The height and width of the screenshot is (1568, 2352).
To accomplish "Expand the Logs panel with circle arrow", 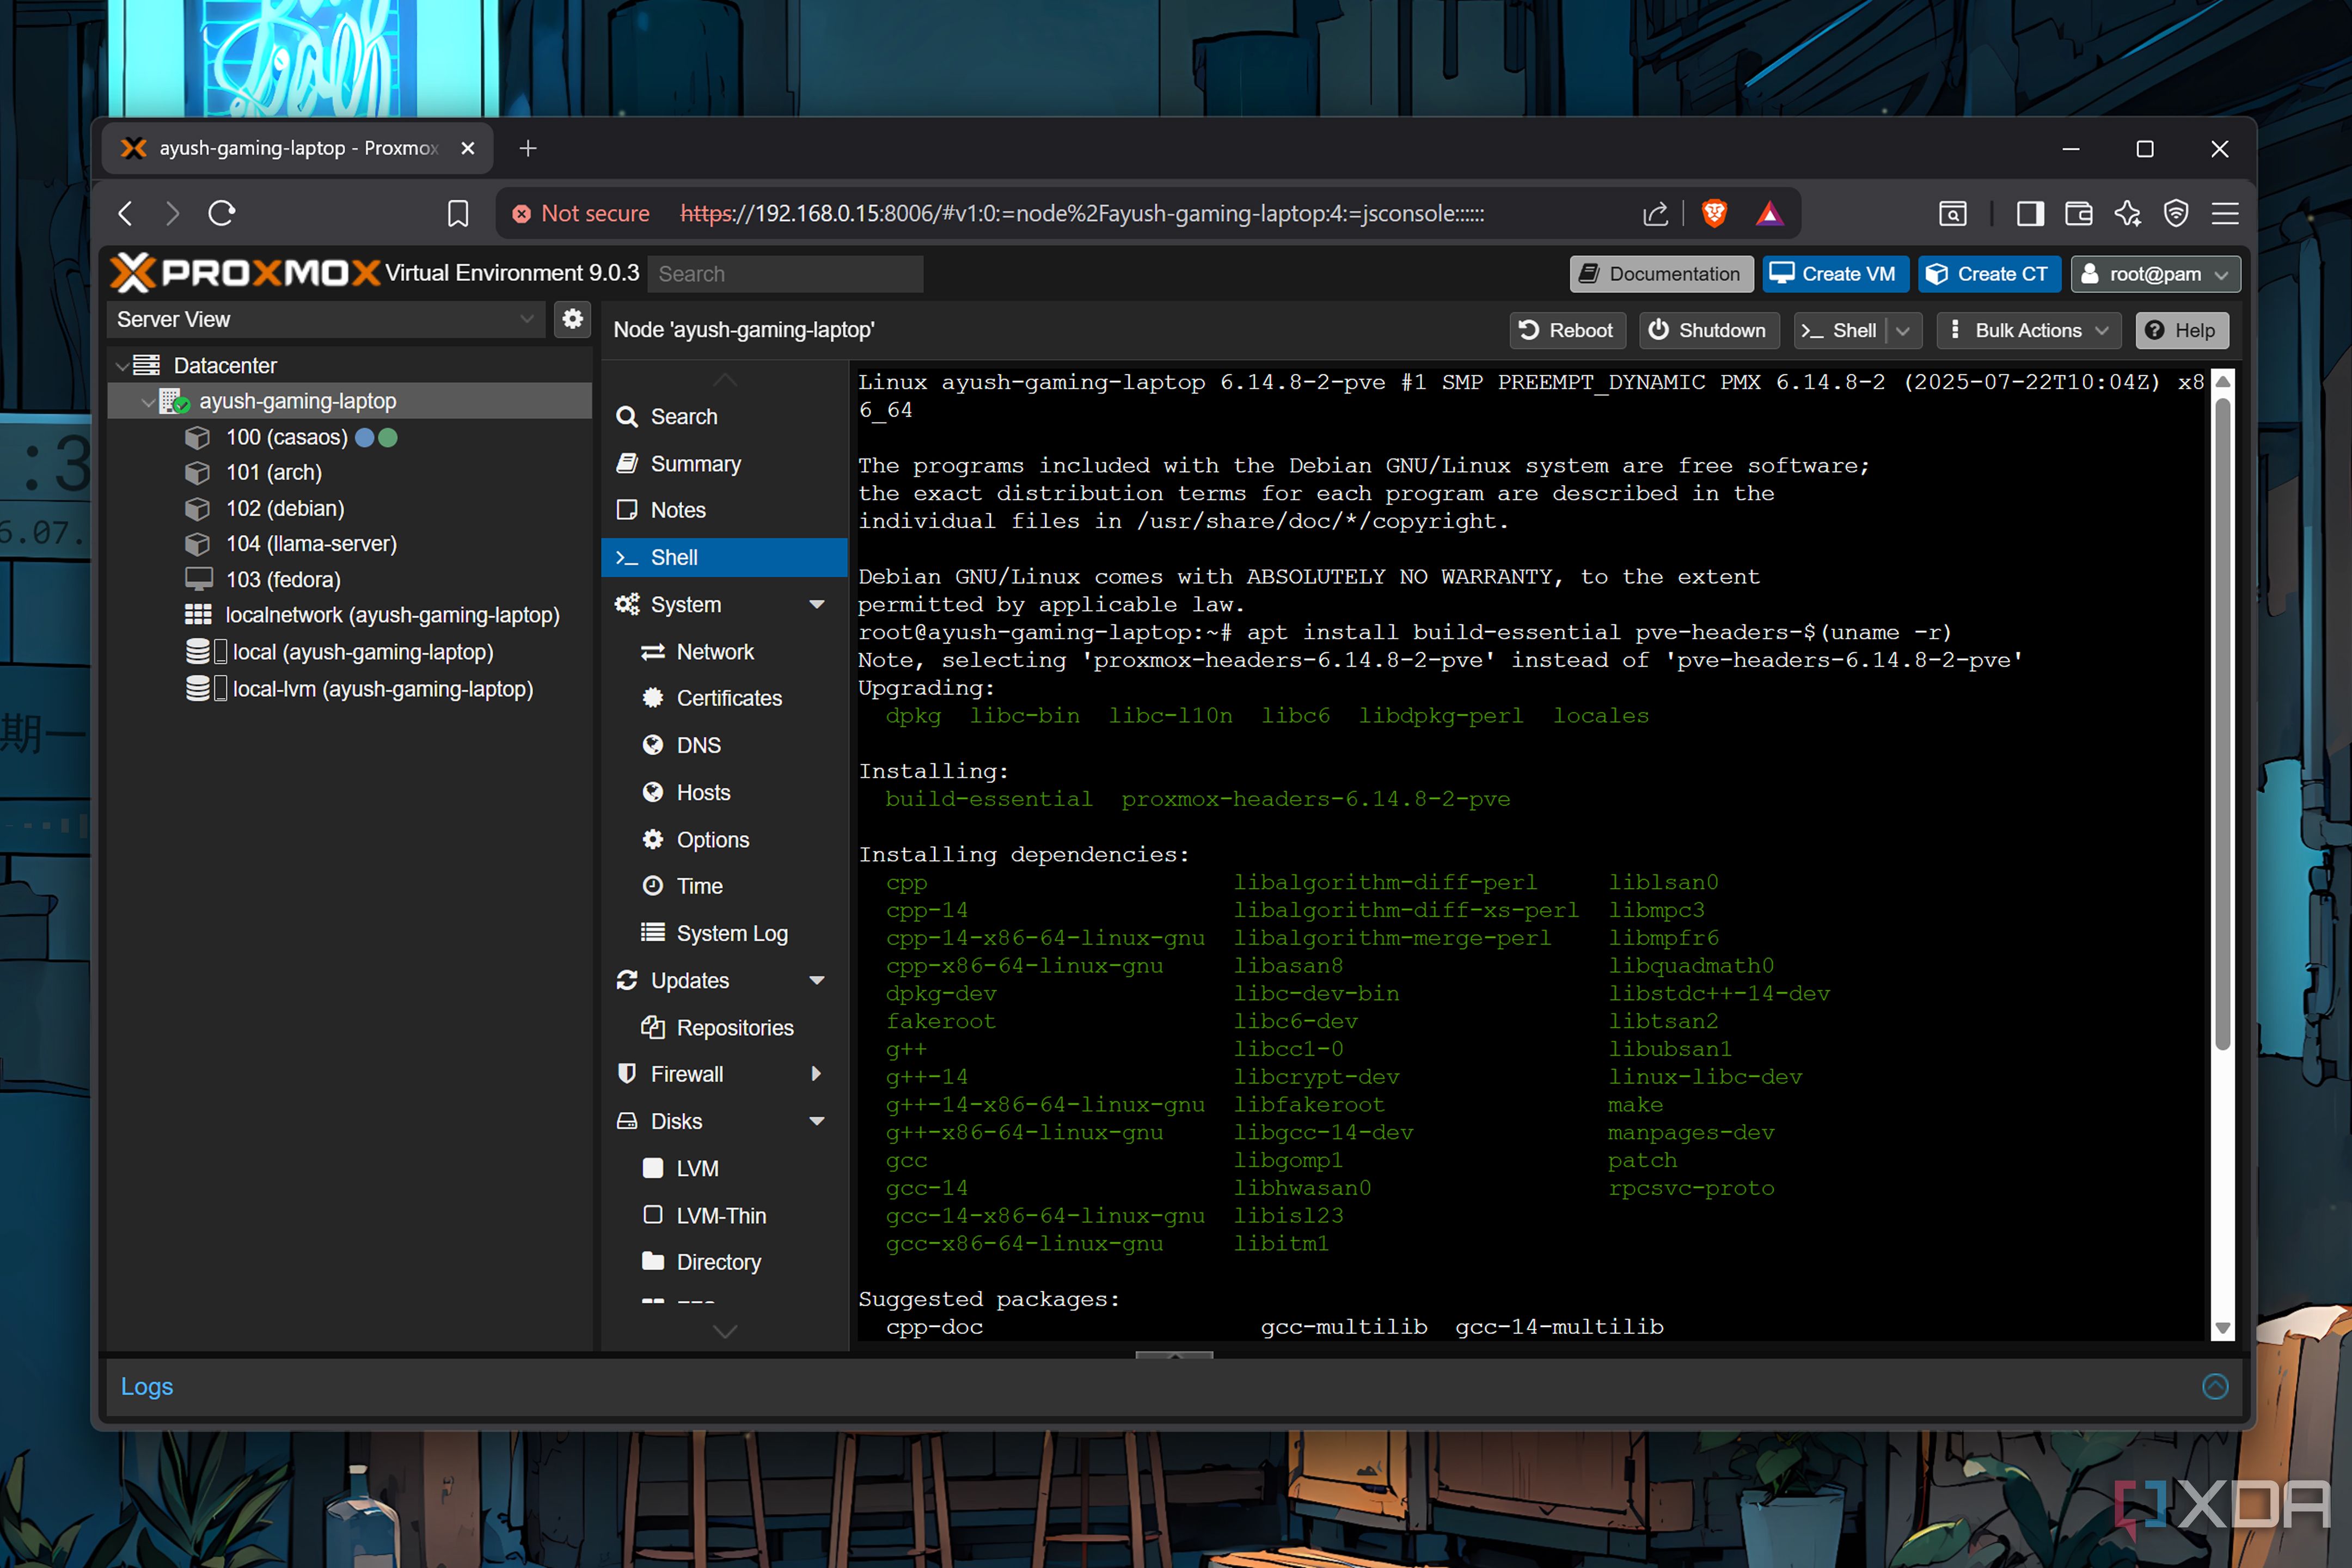I will [2215, 1386].
